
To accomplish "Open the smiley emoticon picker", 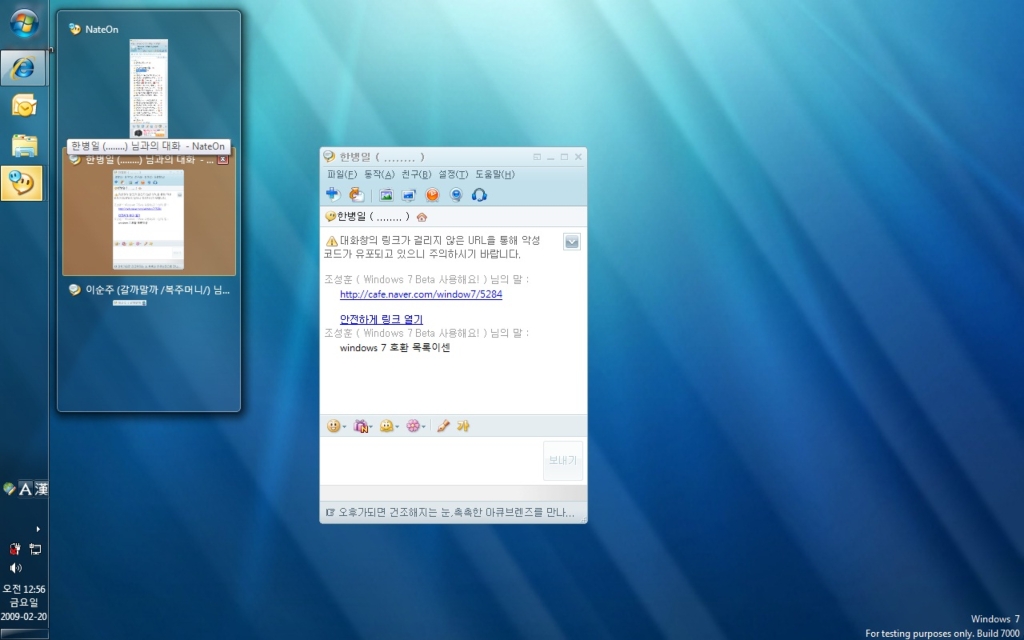I will [336, 426].
